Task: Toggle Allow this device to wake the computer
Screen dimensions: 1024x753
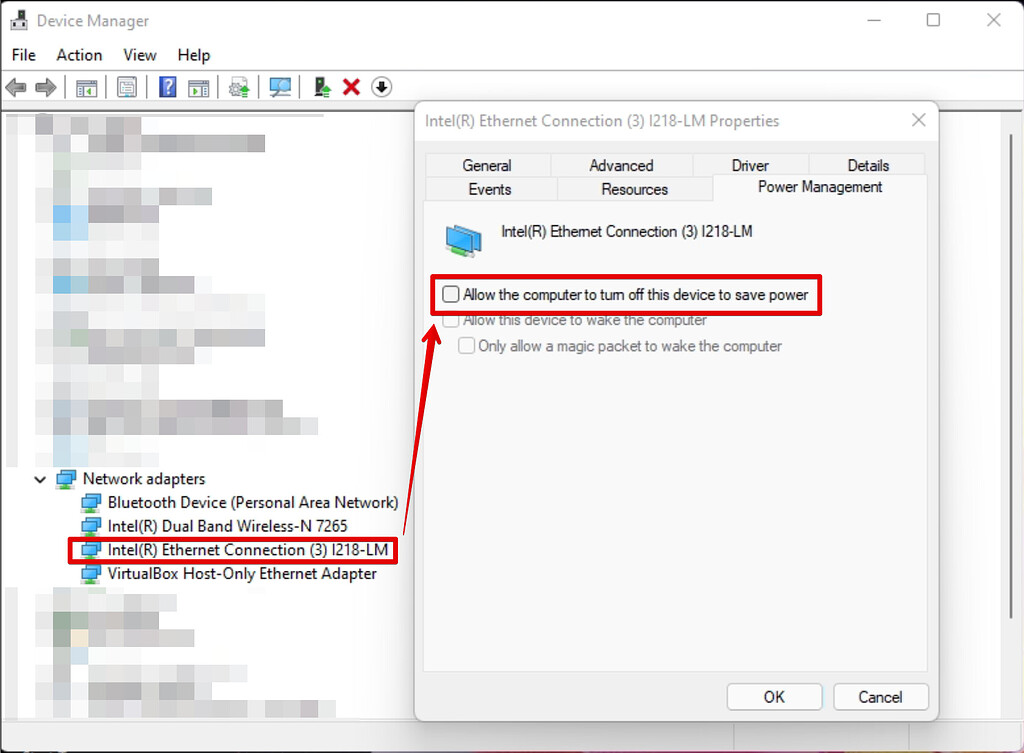Action: pos(451,320)
